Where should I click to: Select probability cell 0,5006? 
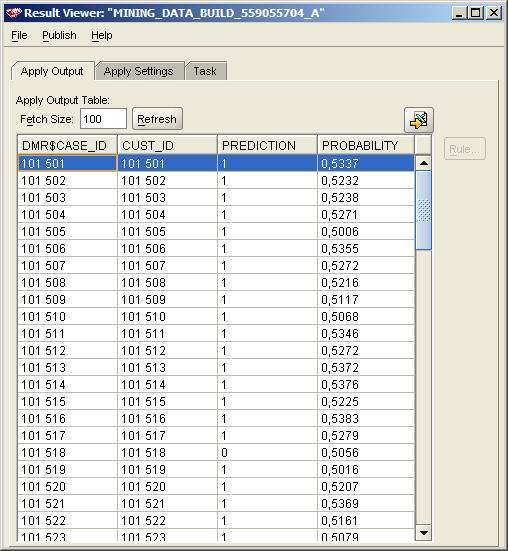[366, 232]
